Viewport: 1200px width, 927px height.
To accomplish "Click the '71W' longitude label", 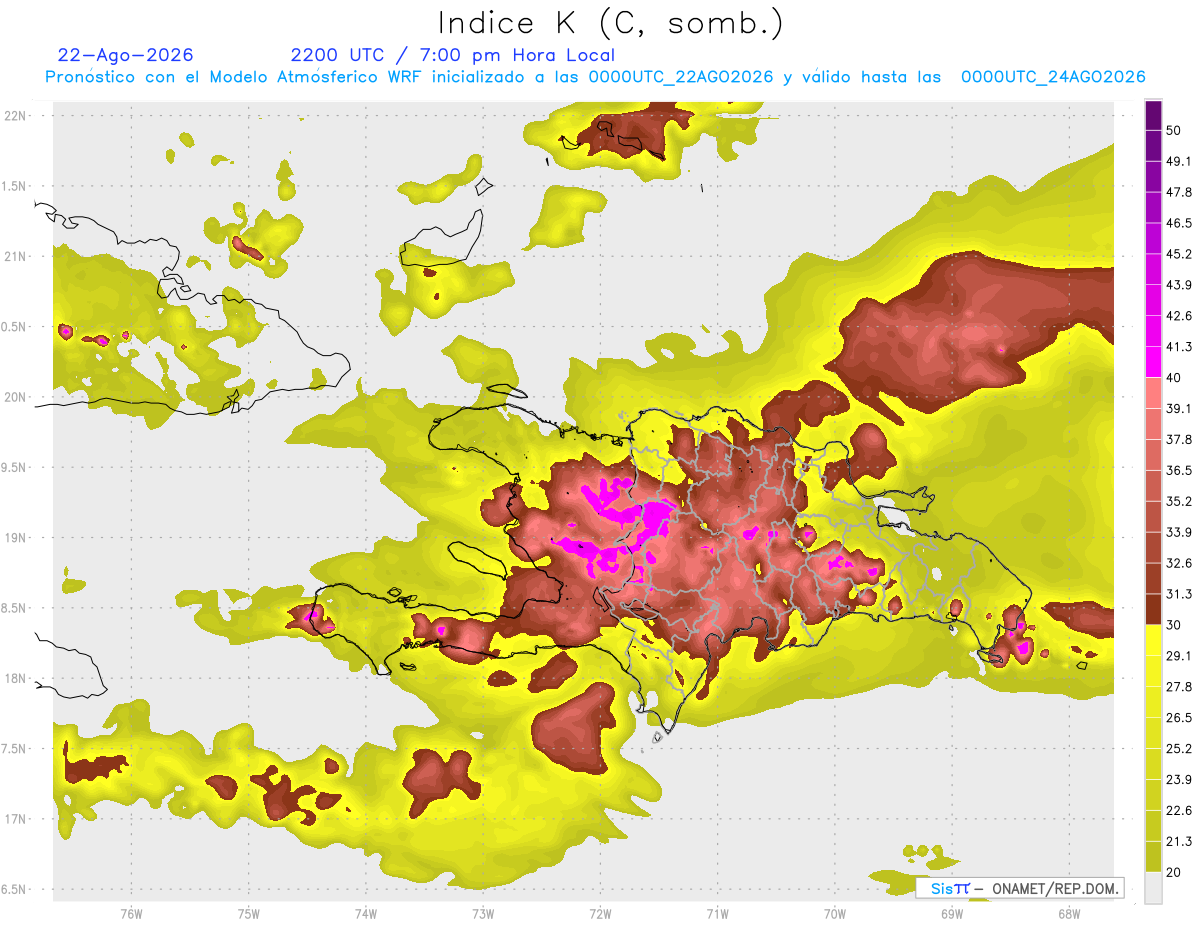I will [x=717, y=914].
